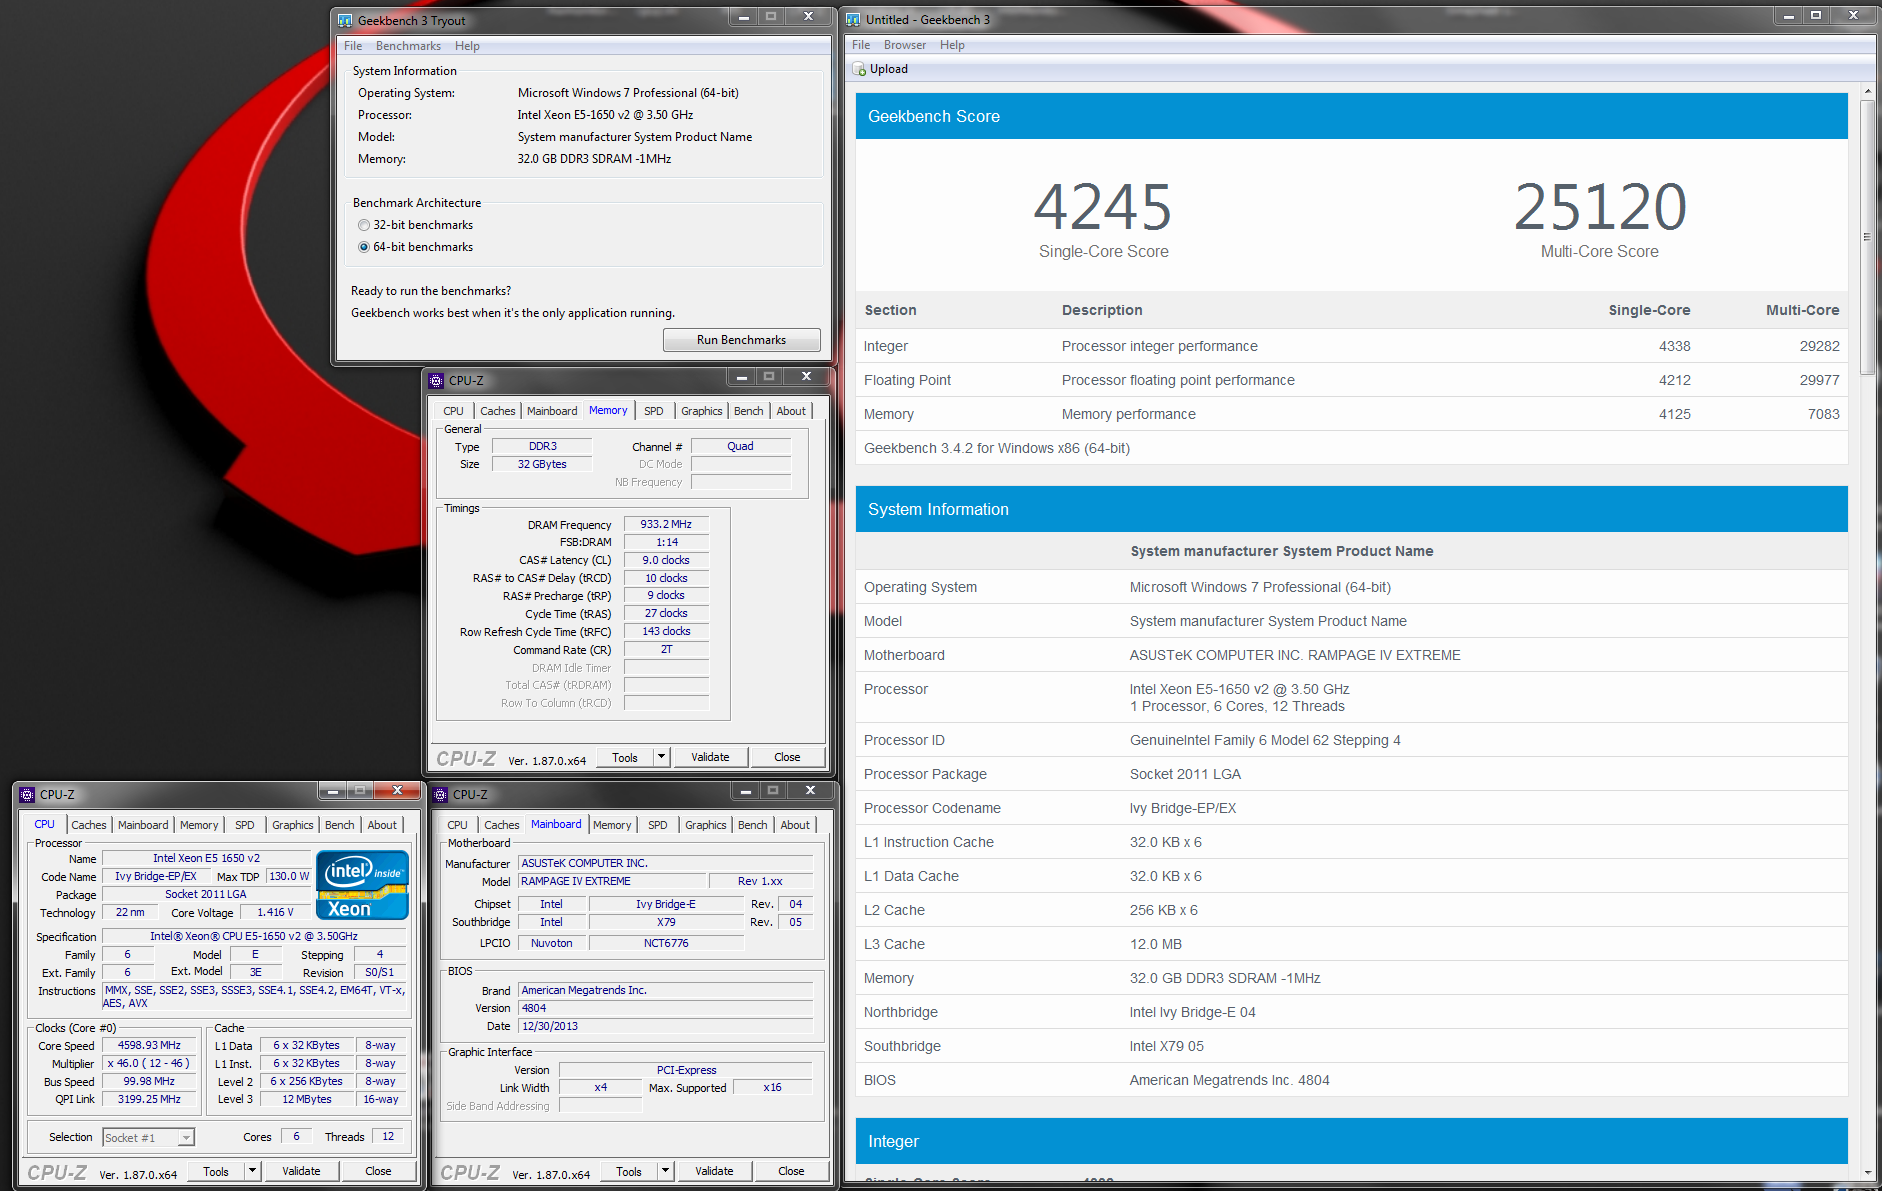Click the DRAM Frequency 933.2 MHz field
Image resolution: width=1882 pixels, height=1191 pixels.
click(666, 524)
